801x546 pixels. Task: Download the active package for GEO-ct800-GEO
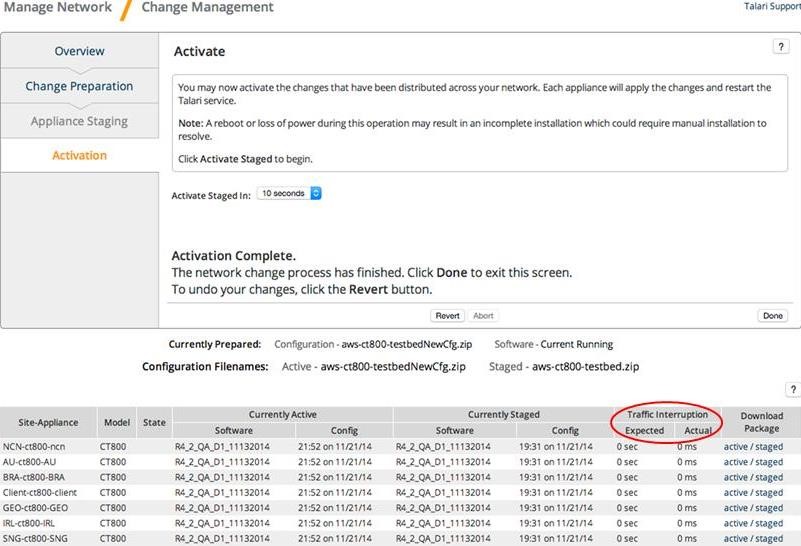pyautogui.click(x=736, y=508)
